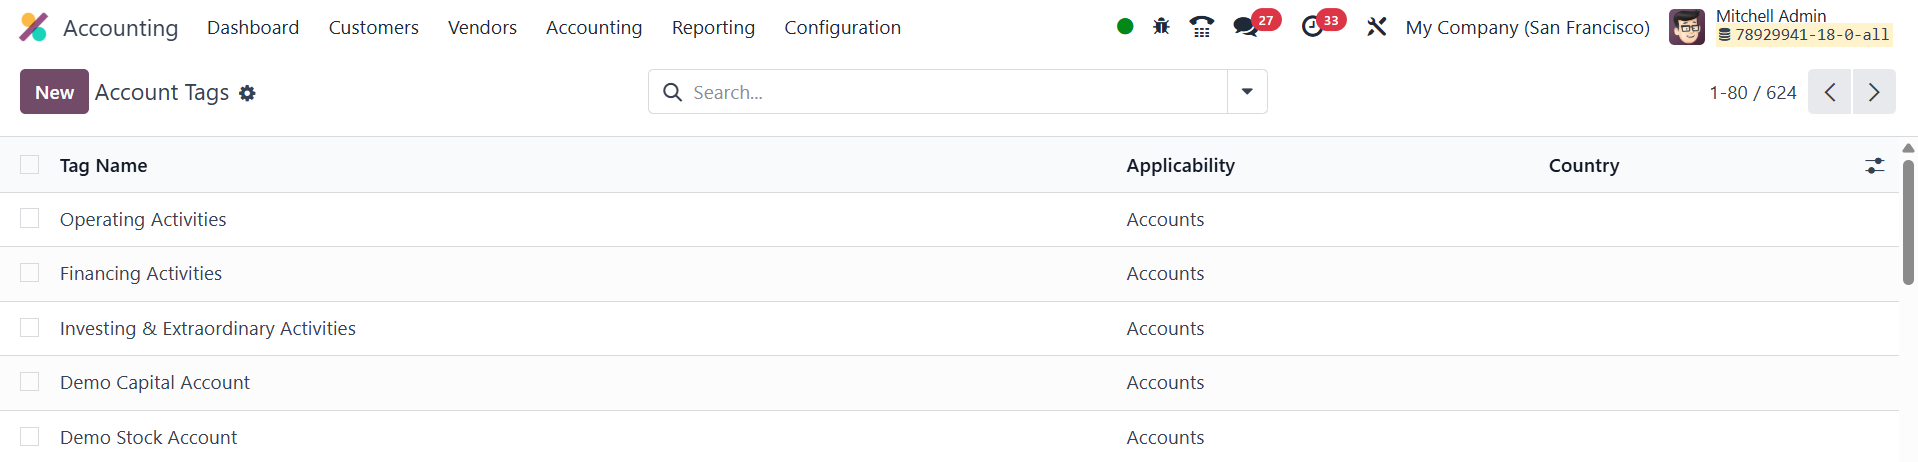The height and width of the screenshot is (462, 1918).
Task: Tick the select-all header checkbox
Action: click(30, 165)
